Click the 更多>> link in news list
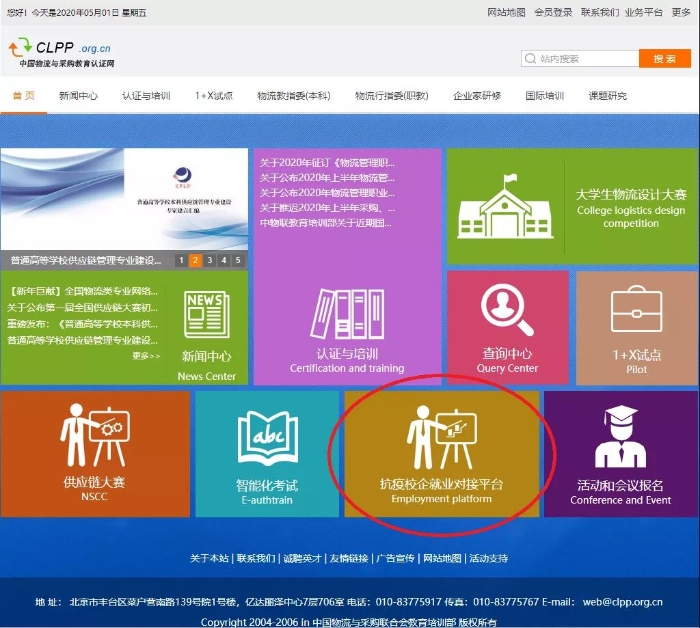Viewport: 700px width, 628px height. 146,356
